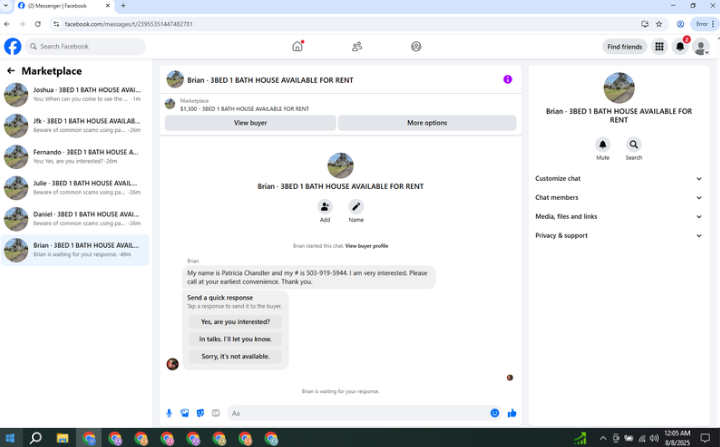The height and width of the screenshot is (447, 720).
Task: Open the Chrome Error menu button
Action: (x=704, y=24)
